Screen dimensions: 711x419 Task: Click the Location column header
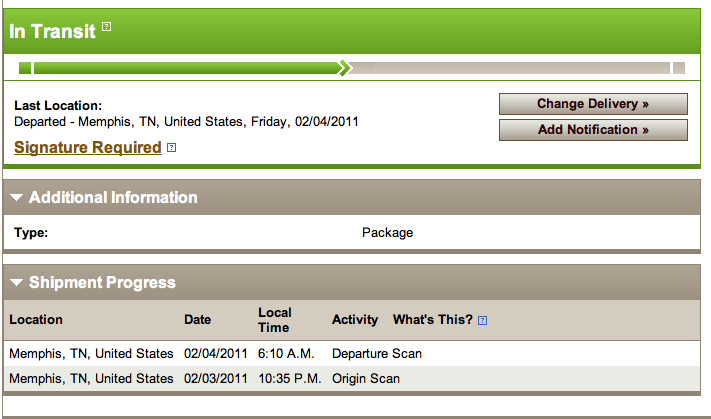36,320
